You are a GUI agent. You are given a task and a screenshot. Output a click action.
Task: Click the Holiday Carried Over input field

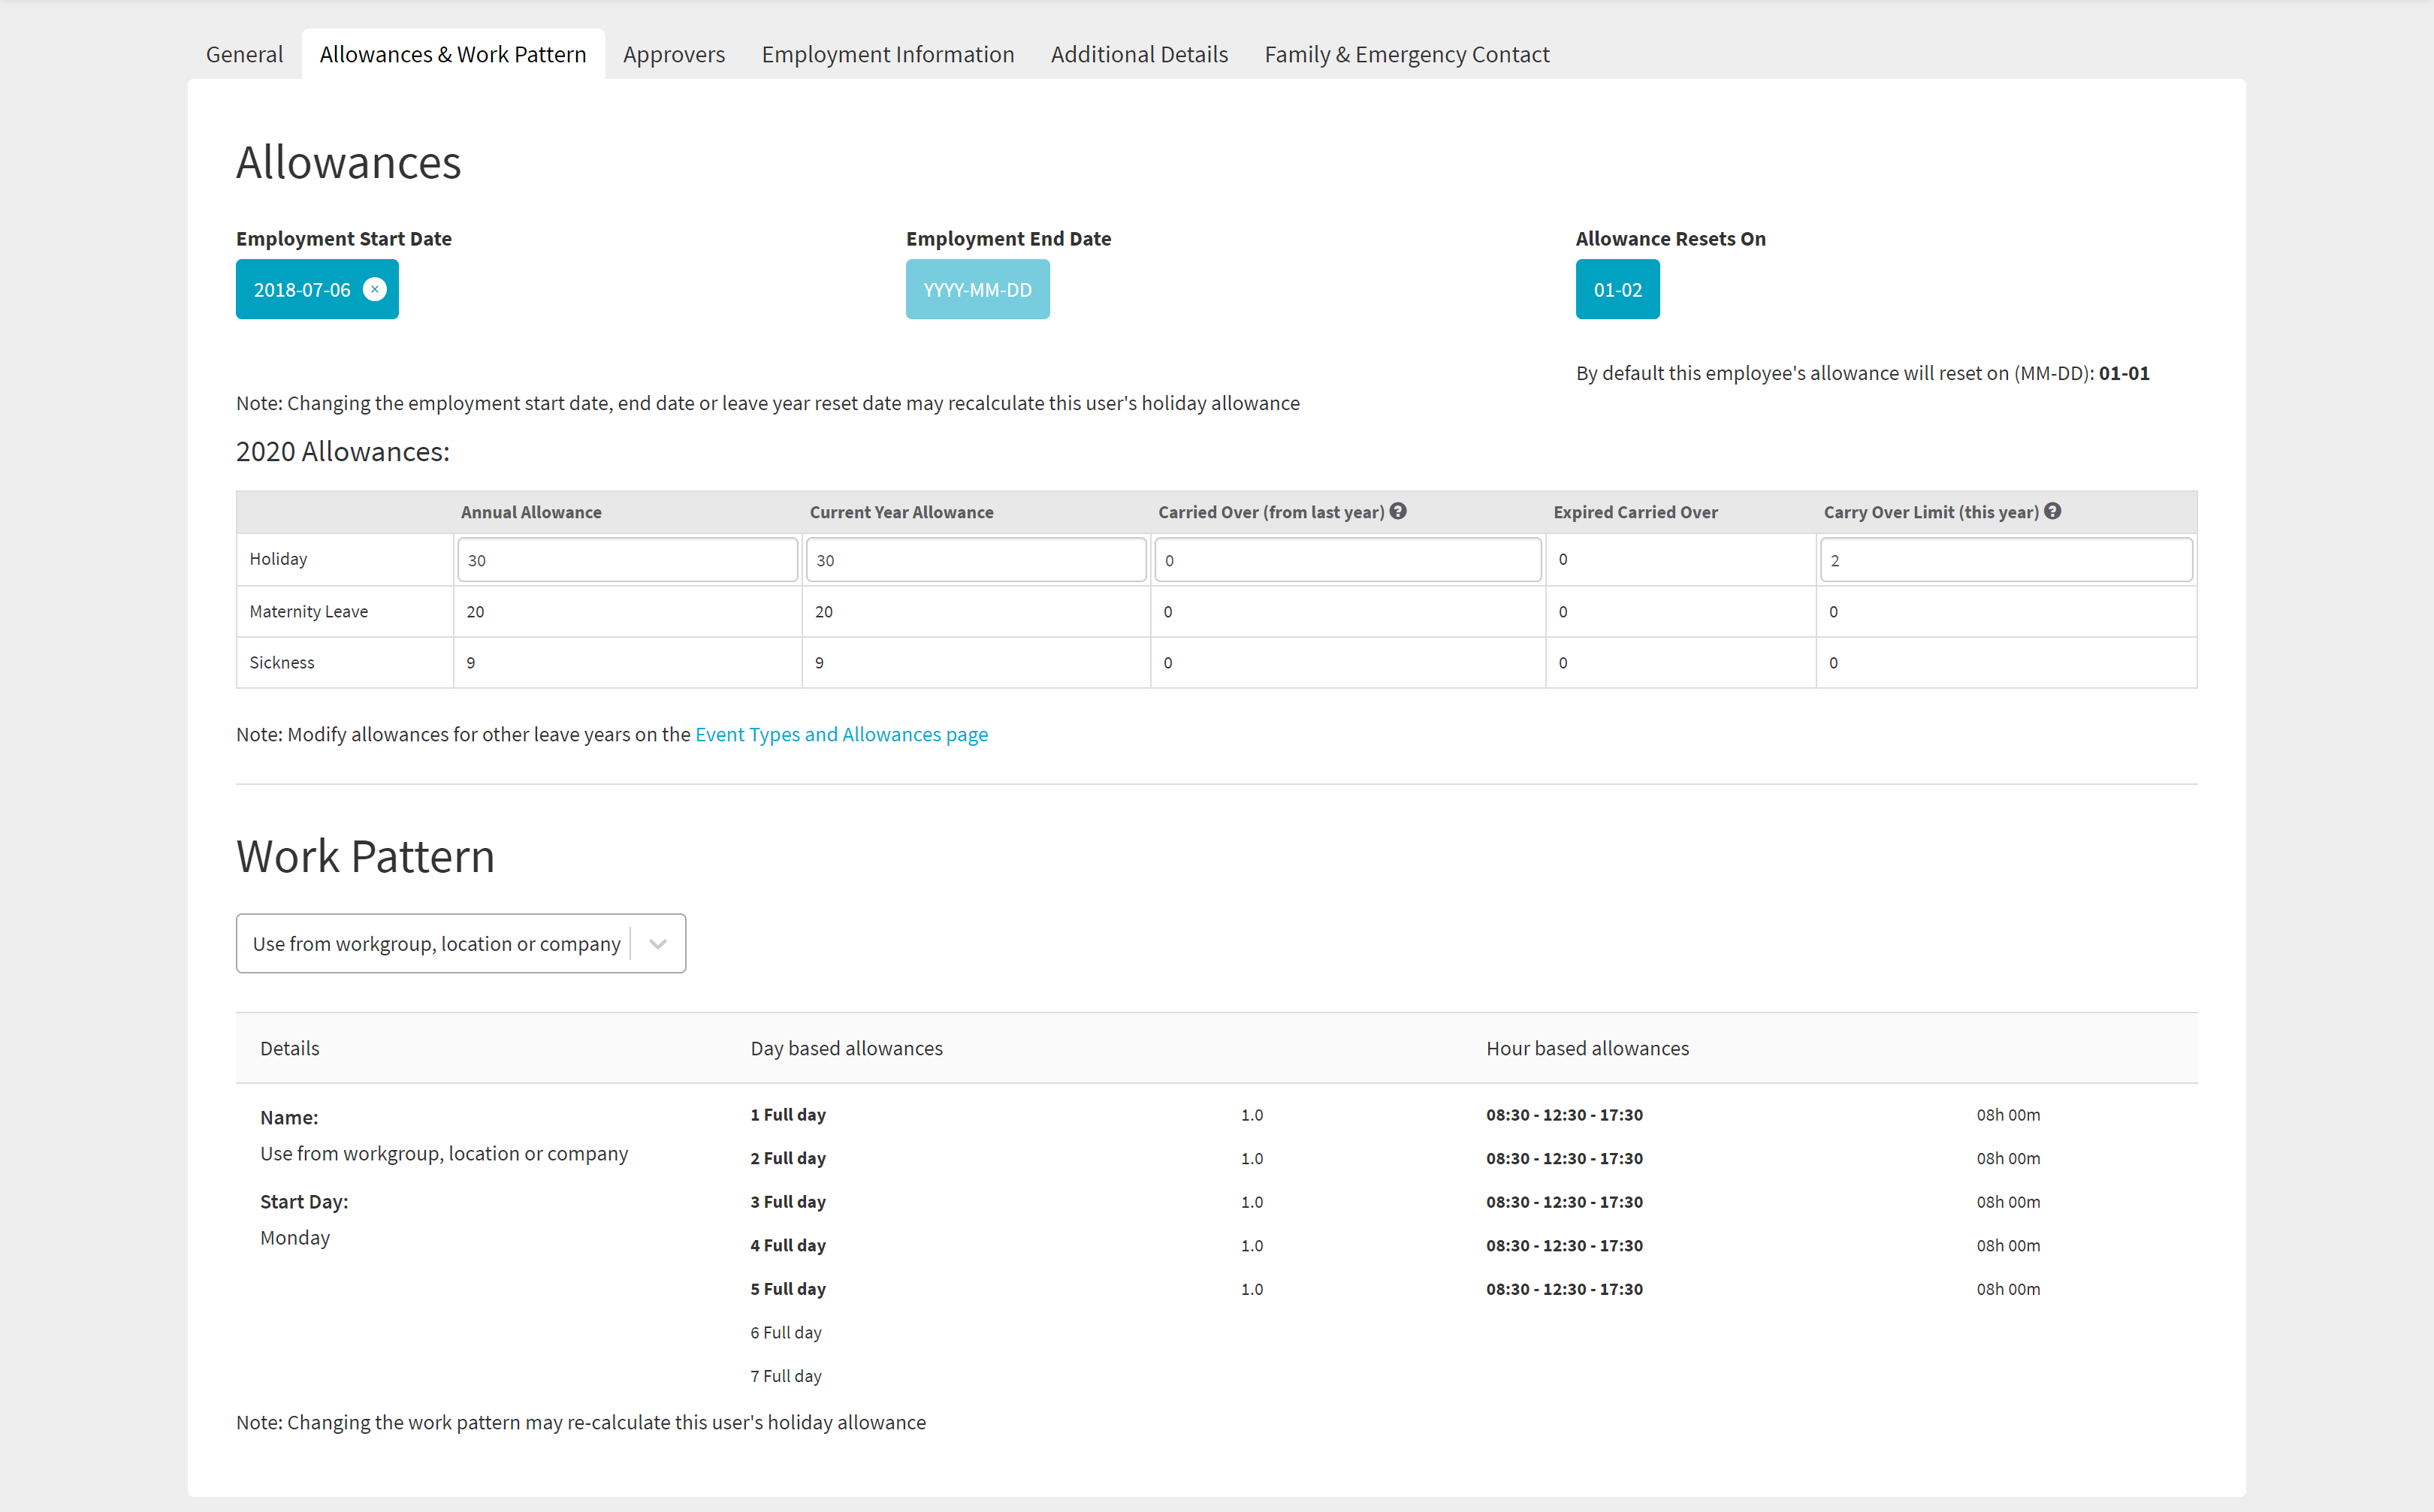point(1347,560)
